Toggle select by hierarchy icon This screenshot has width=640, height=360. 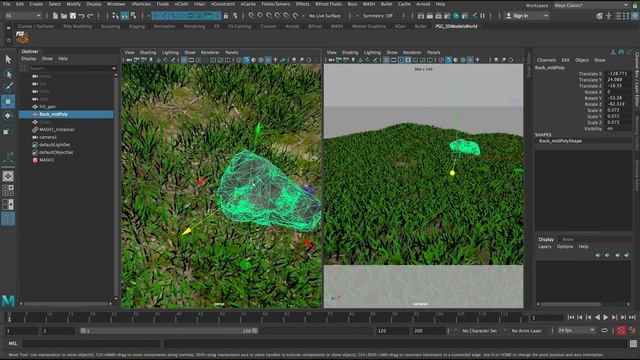click(x=116, y=16)
